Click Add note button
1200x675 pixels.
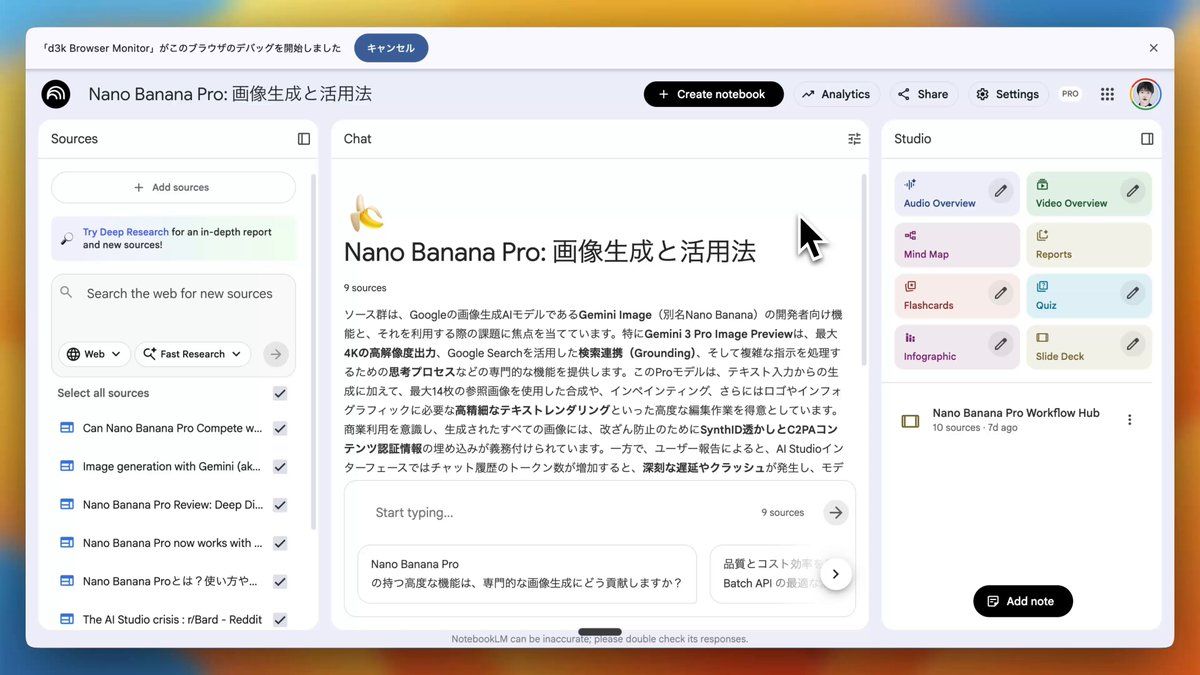point(1022,601)
